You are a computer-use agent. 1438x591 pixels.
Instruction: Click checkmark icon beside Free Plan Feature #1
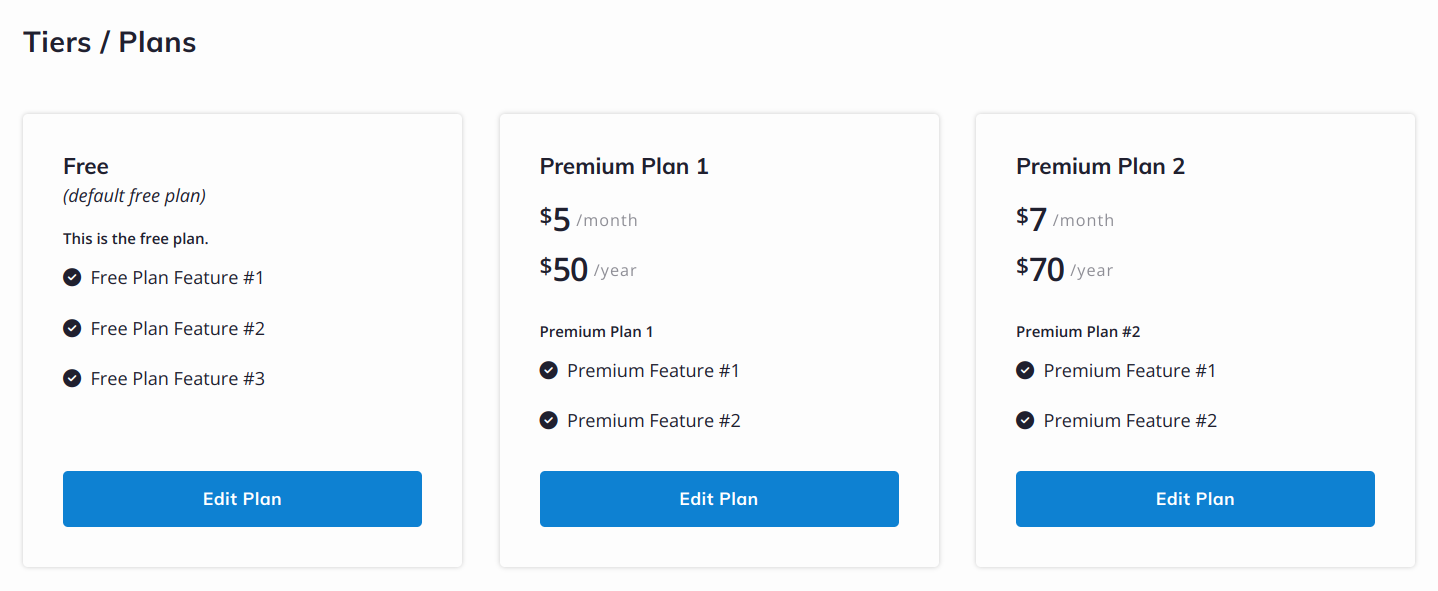[x=72, y=277]
